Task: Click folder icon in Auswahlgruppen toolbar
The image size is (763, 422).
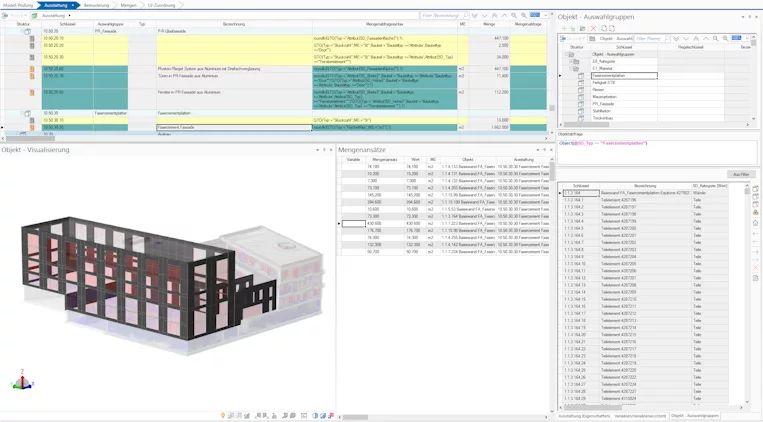Action: point(582,29)
